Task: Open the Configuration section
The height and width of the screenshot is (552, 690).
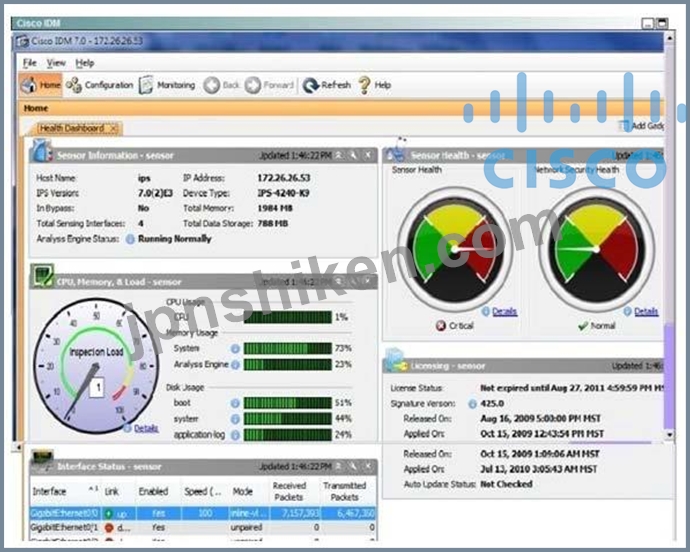Action: click(99, 85)
